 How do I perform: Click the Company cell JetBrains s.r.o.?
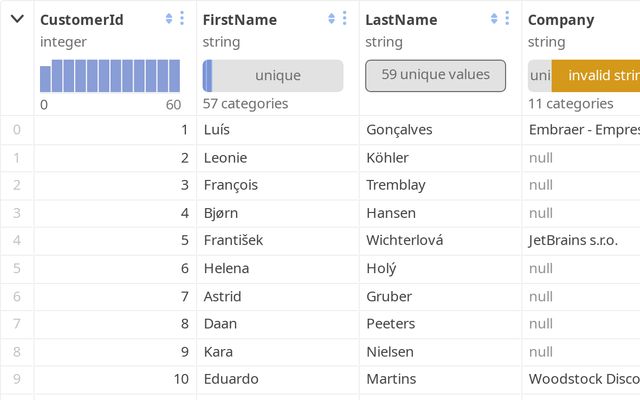click(x=573, y=241)
